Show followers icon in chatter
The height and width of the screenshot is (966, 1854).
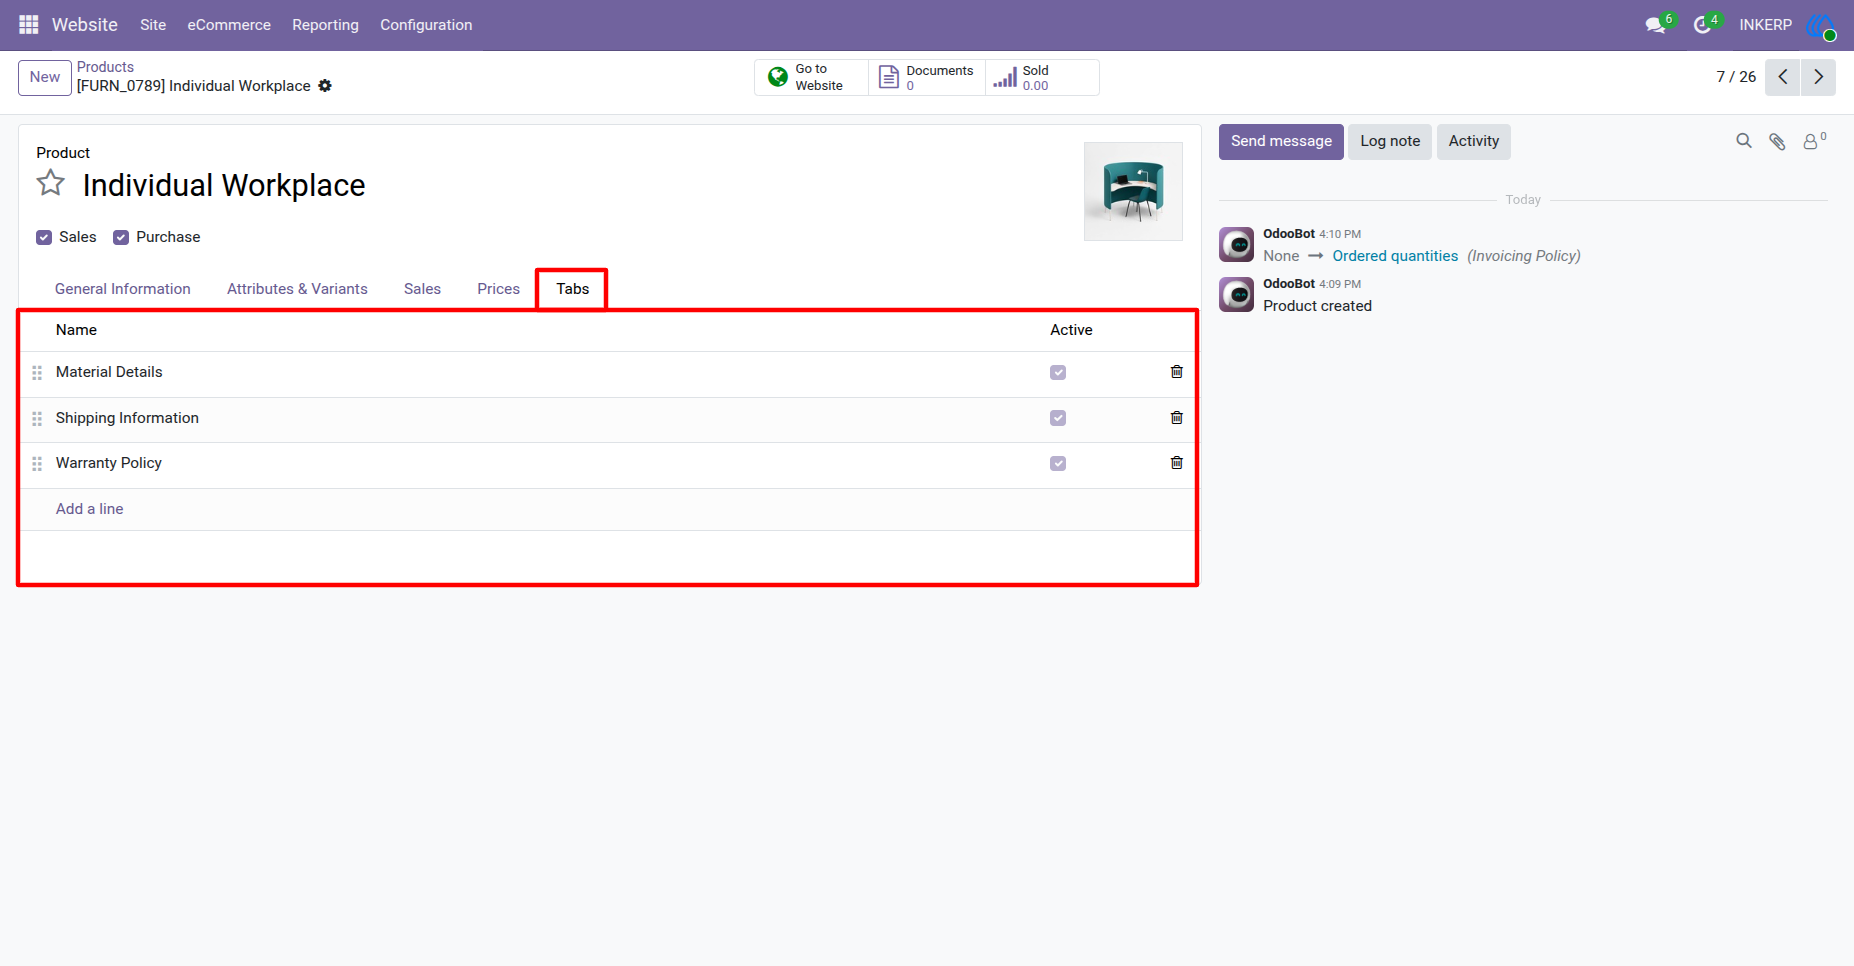pyautogui.click(x=1813, y=141)
